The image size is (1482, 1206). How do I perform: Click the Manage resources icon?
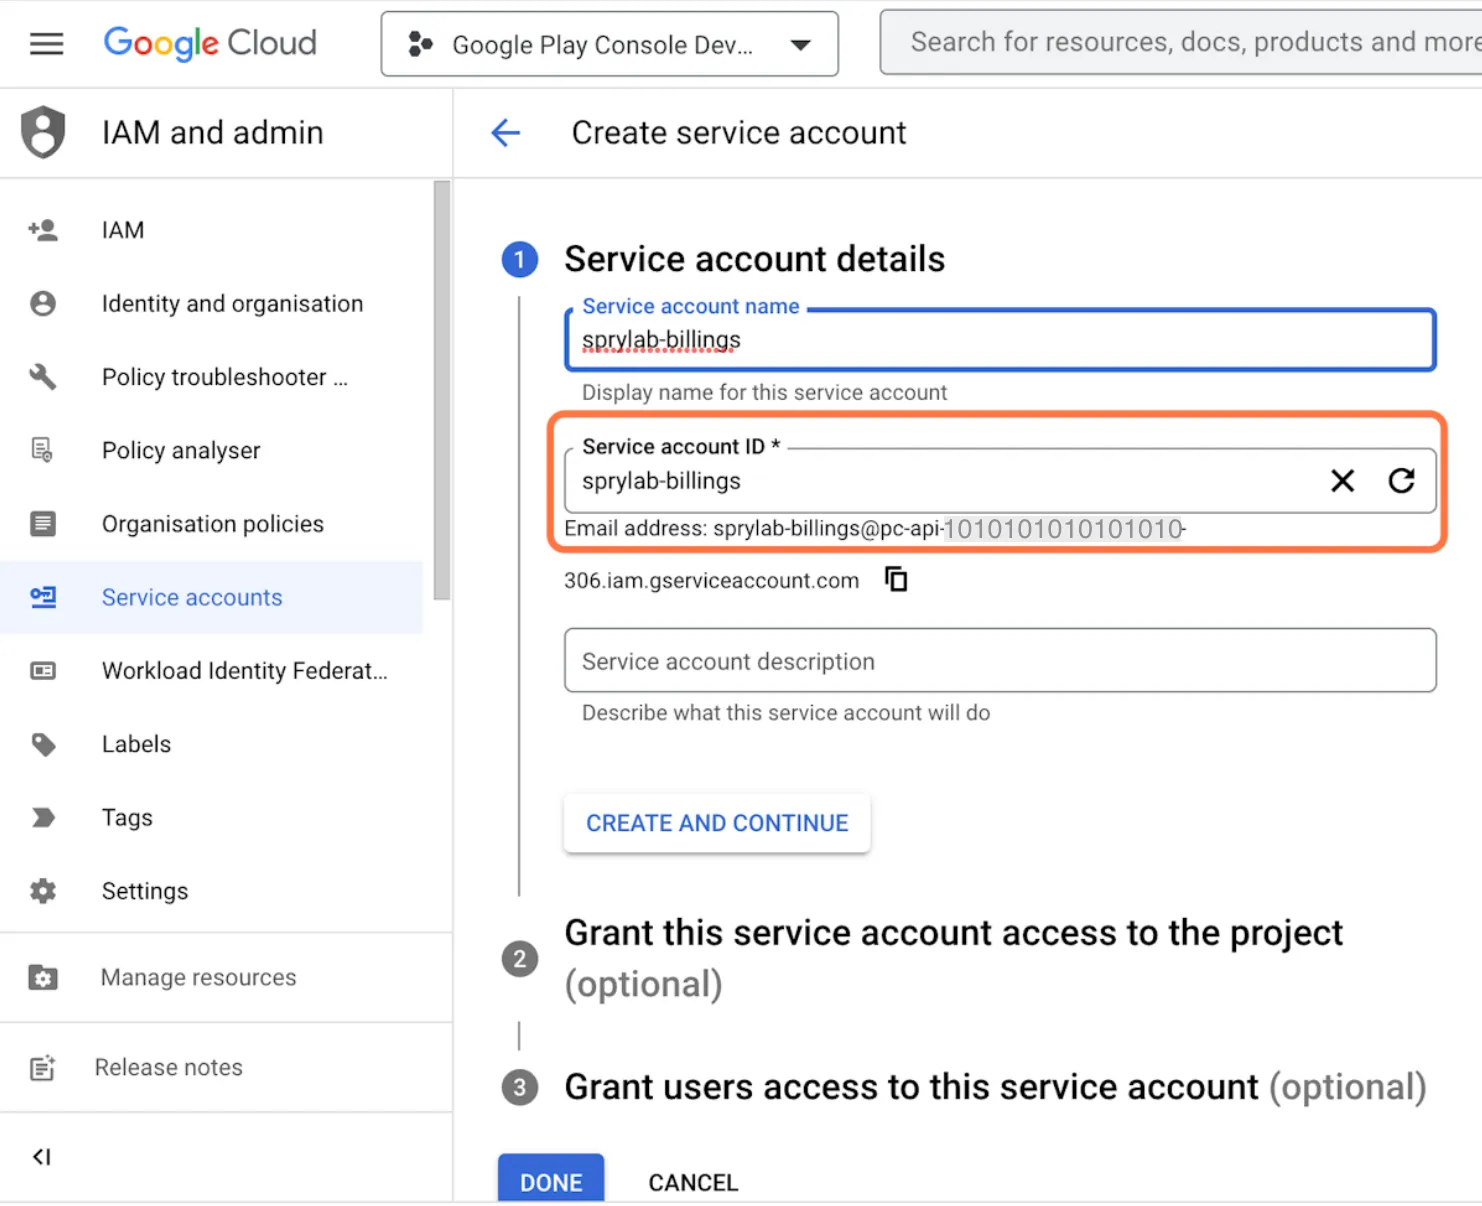[x=43, y=977]
